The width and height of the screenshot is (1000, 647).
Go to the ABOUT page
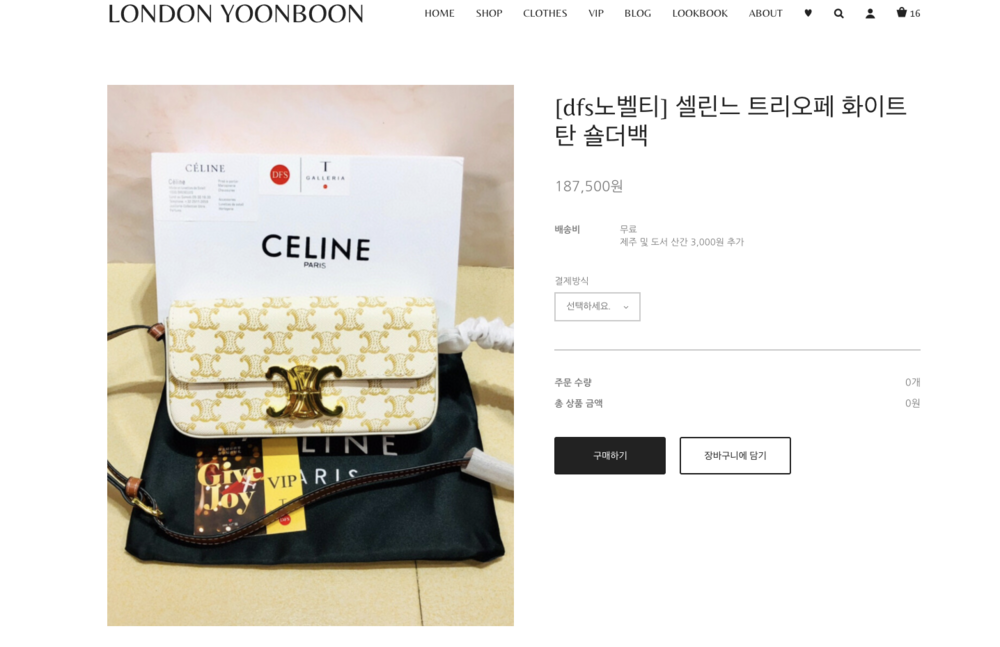pyautogui.click(x=765, y=13)
